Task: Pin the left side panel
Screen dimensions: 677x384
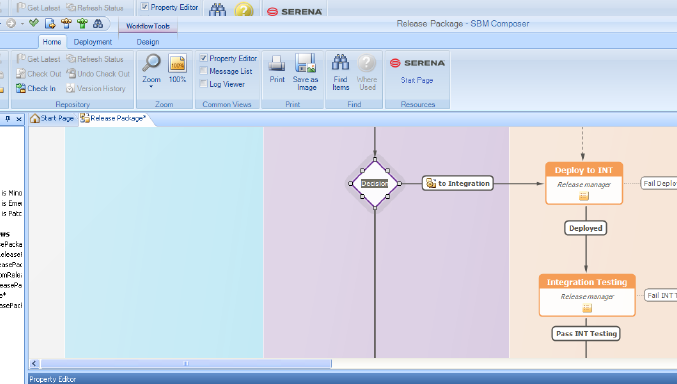Action: 7,119
